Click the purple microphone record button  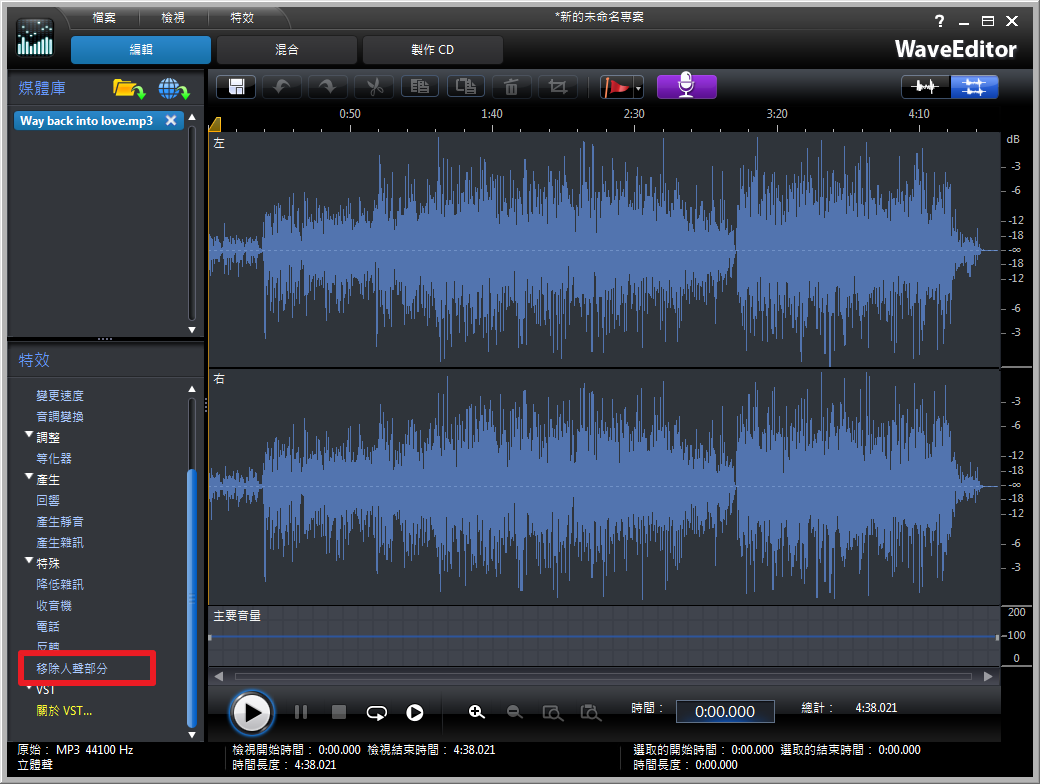(x=686, y=87)
